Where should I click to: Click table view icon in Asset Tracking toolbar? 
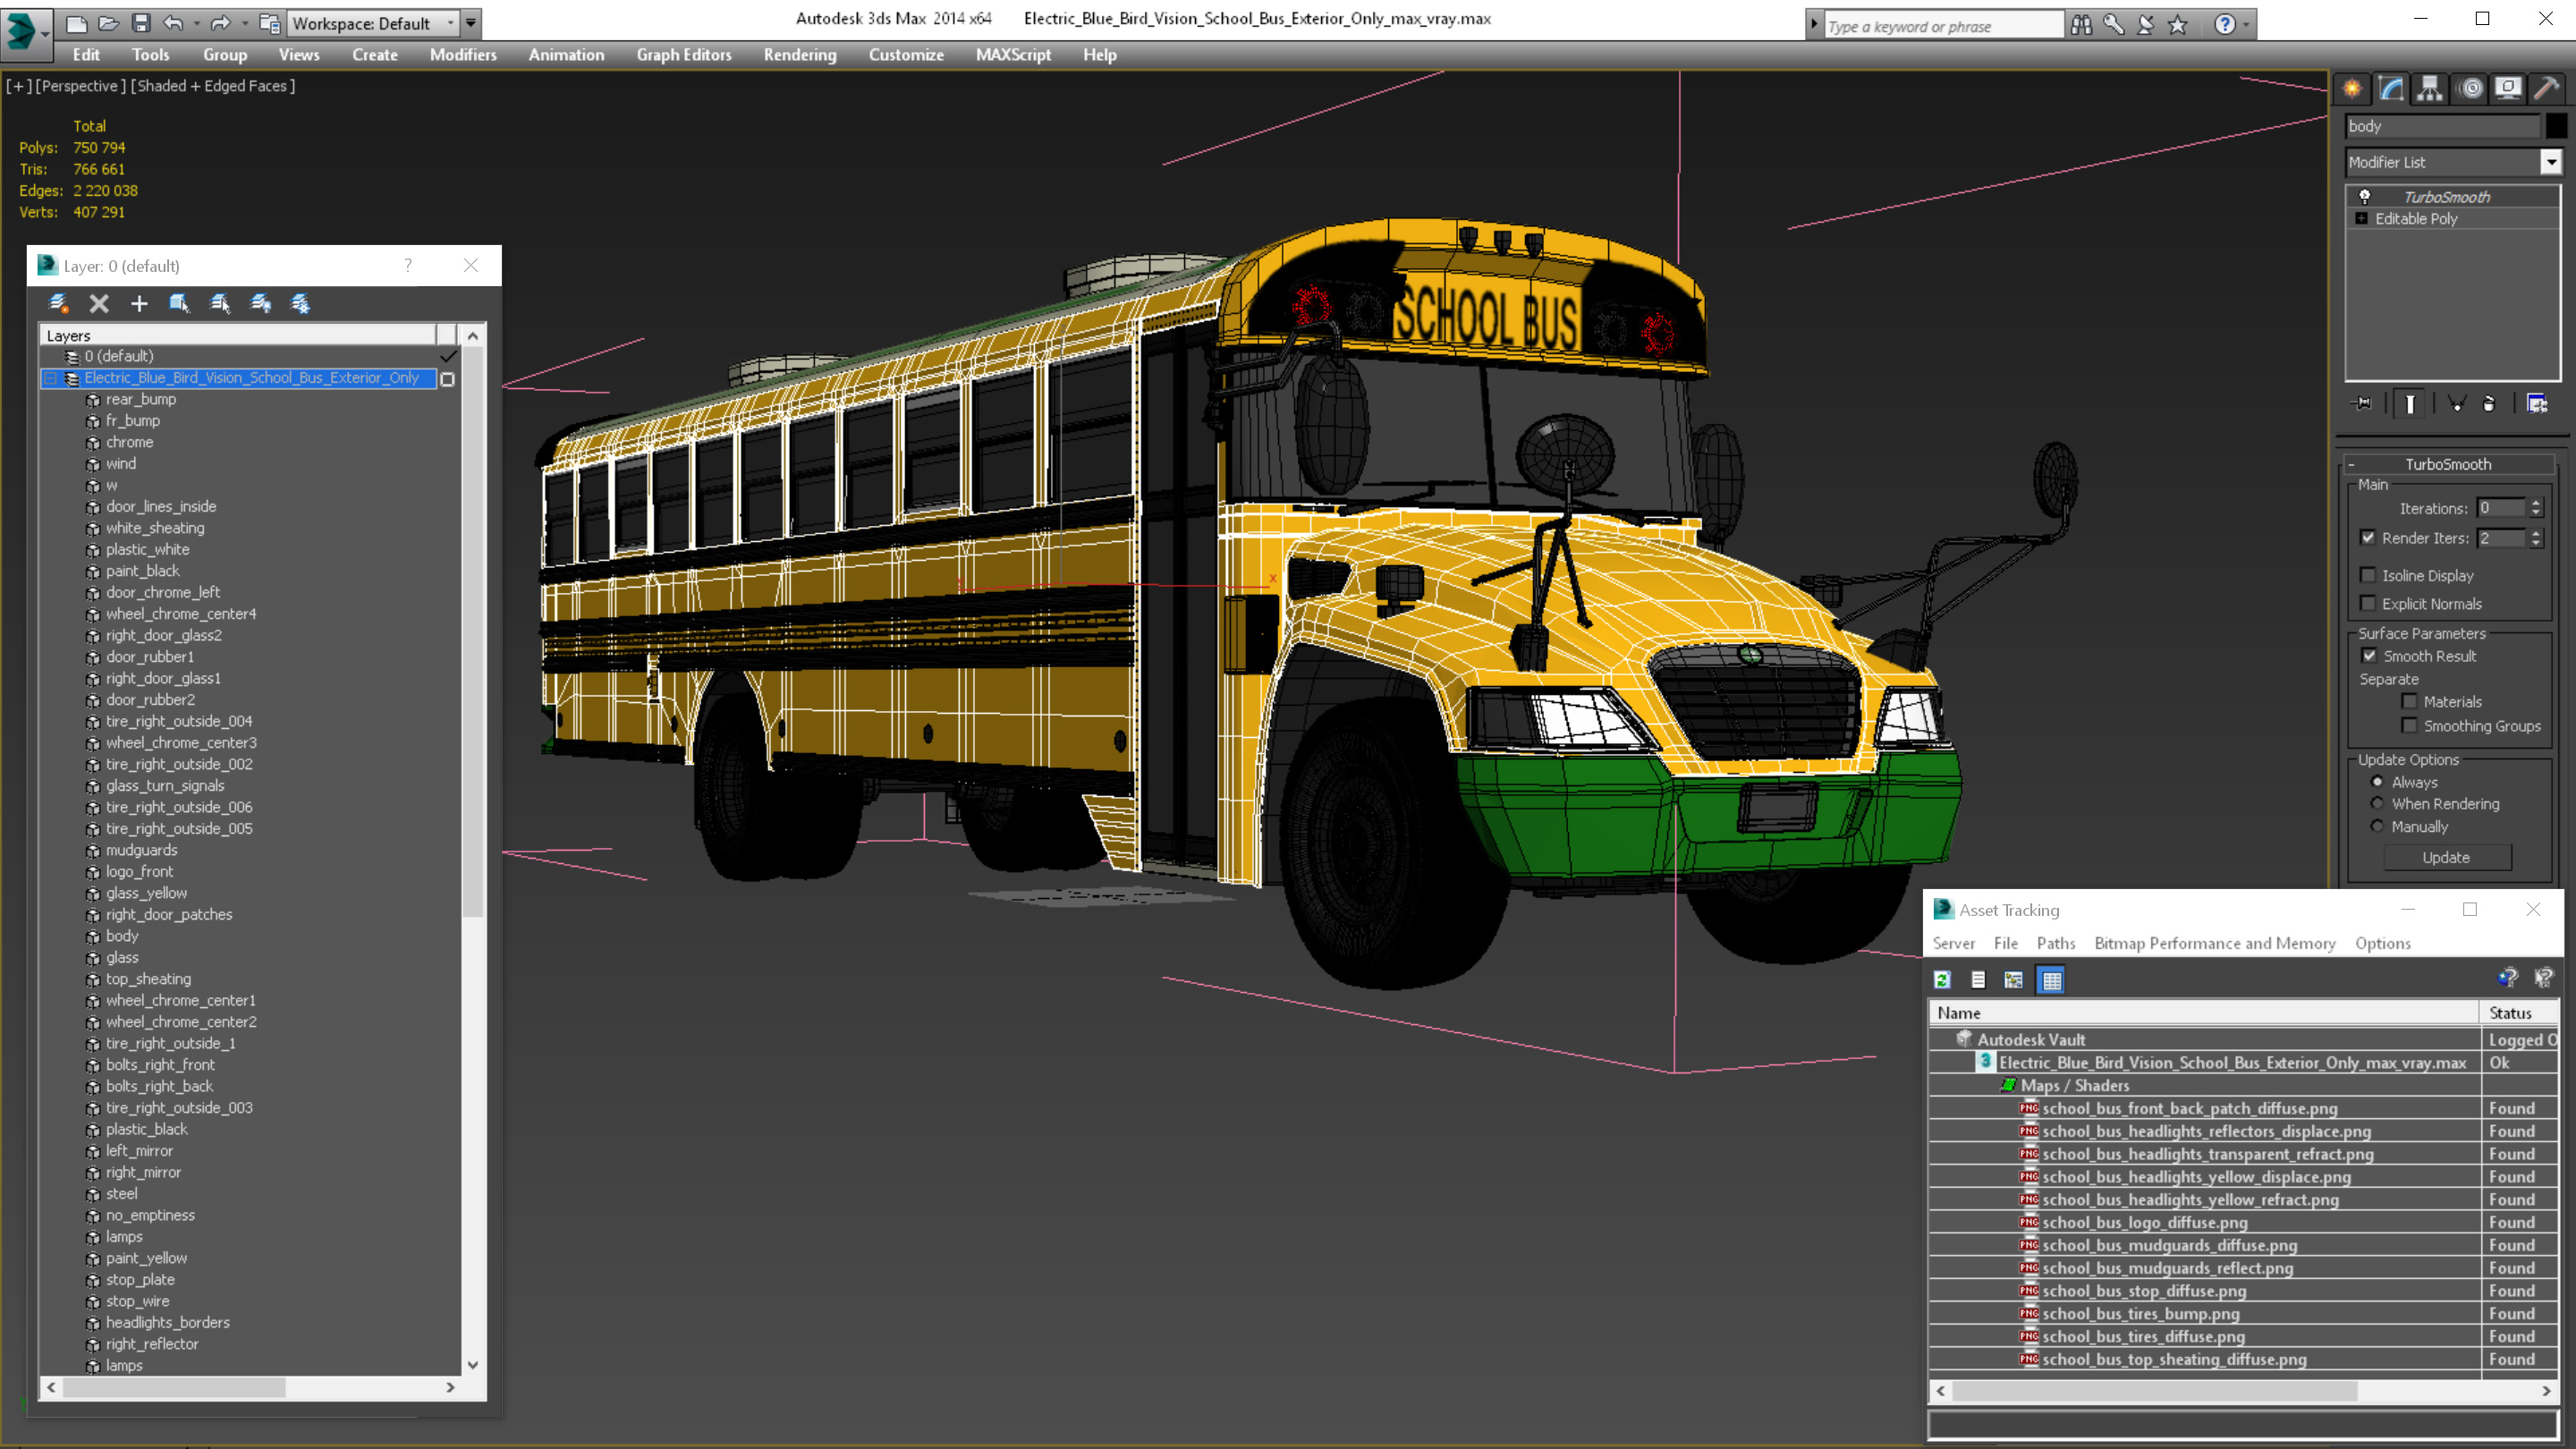pos(2051,980)
